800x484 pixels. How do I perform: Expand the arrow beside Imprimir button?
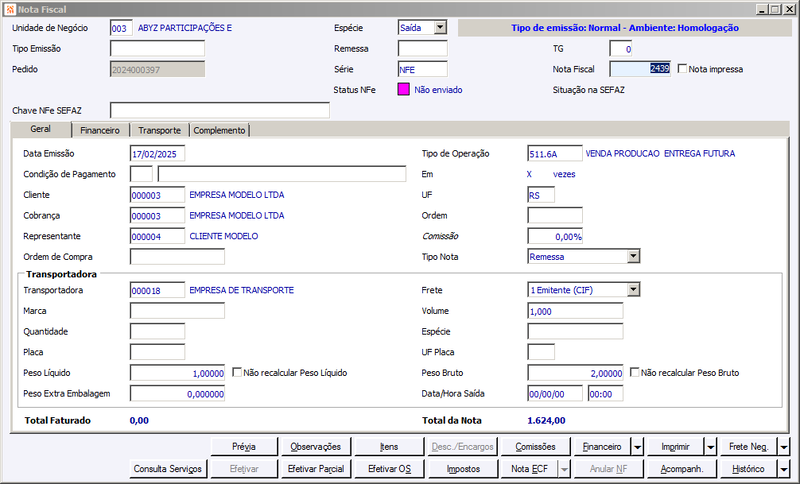(x=711, y=447)
